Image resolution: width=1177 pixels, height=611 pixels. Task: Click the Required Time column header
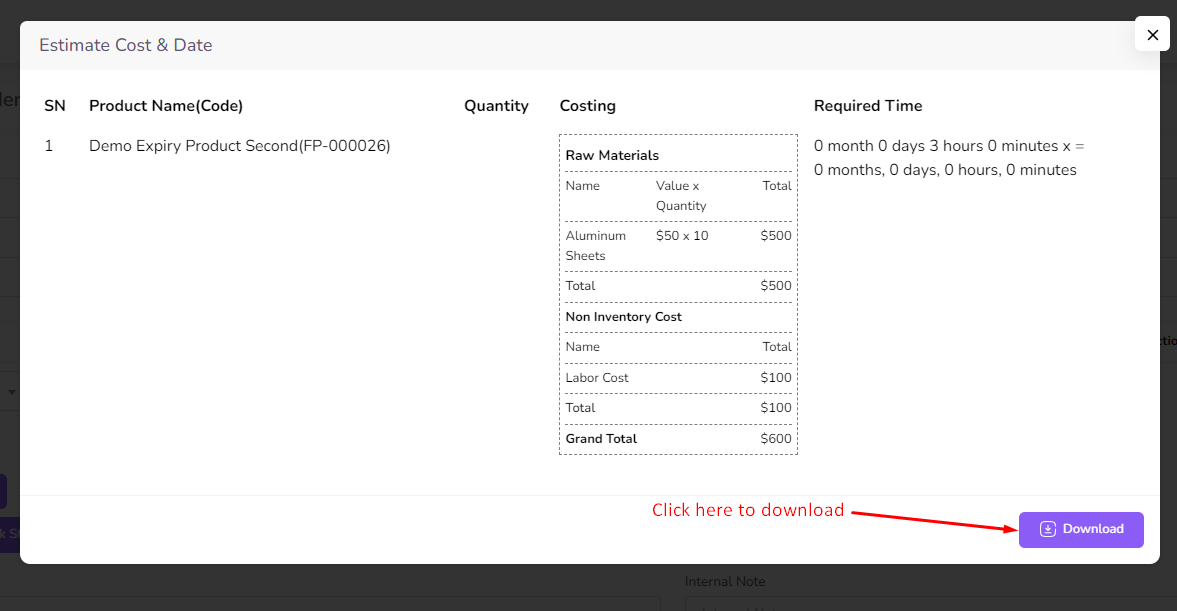[867, 106]
